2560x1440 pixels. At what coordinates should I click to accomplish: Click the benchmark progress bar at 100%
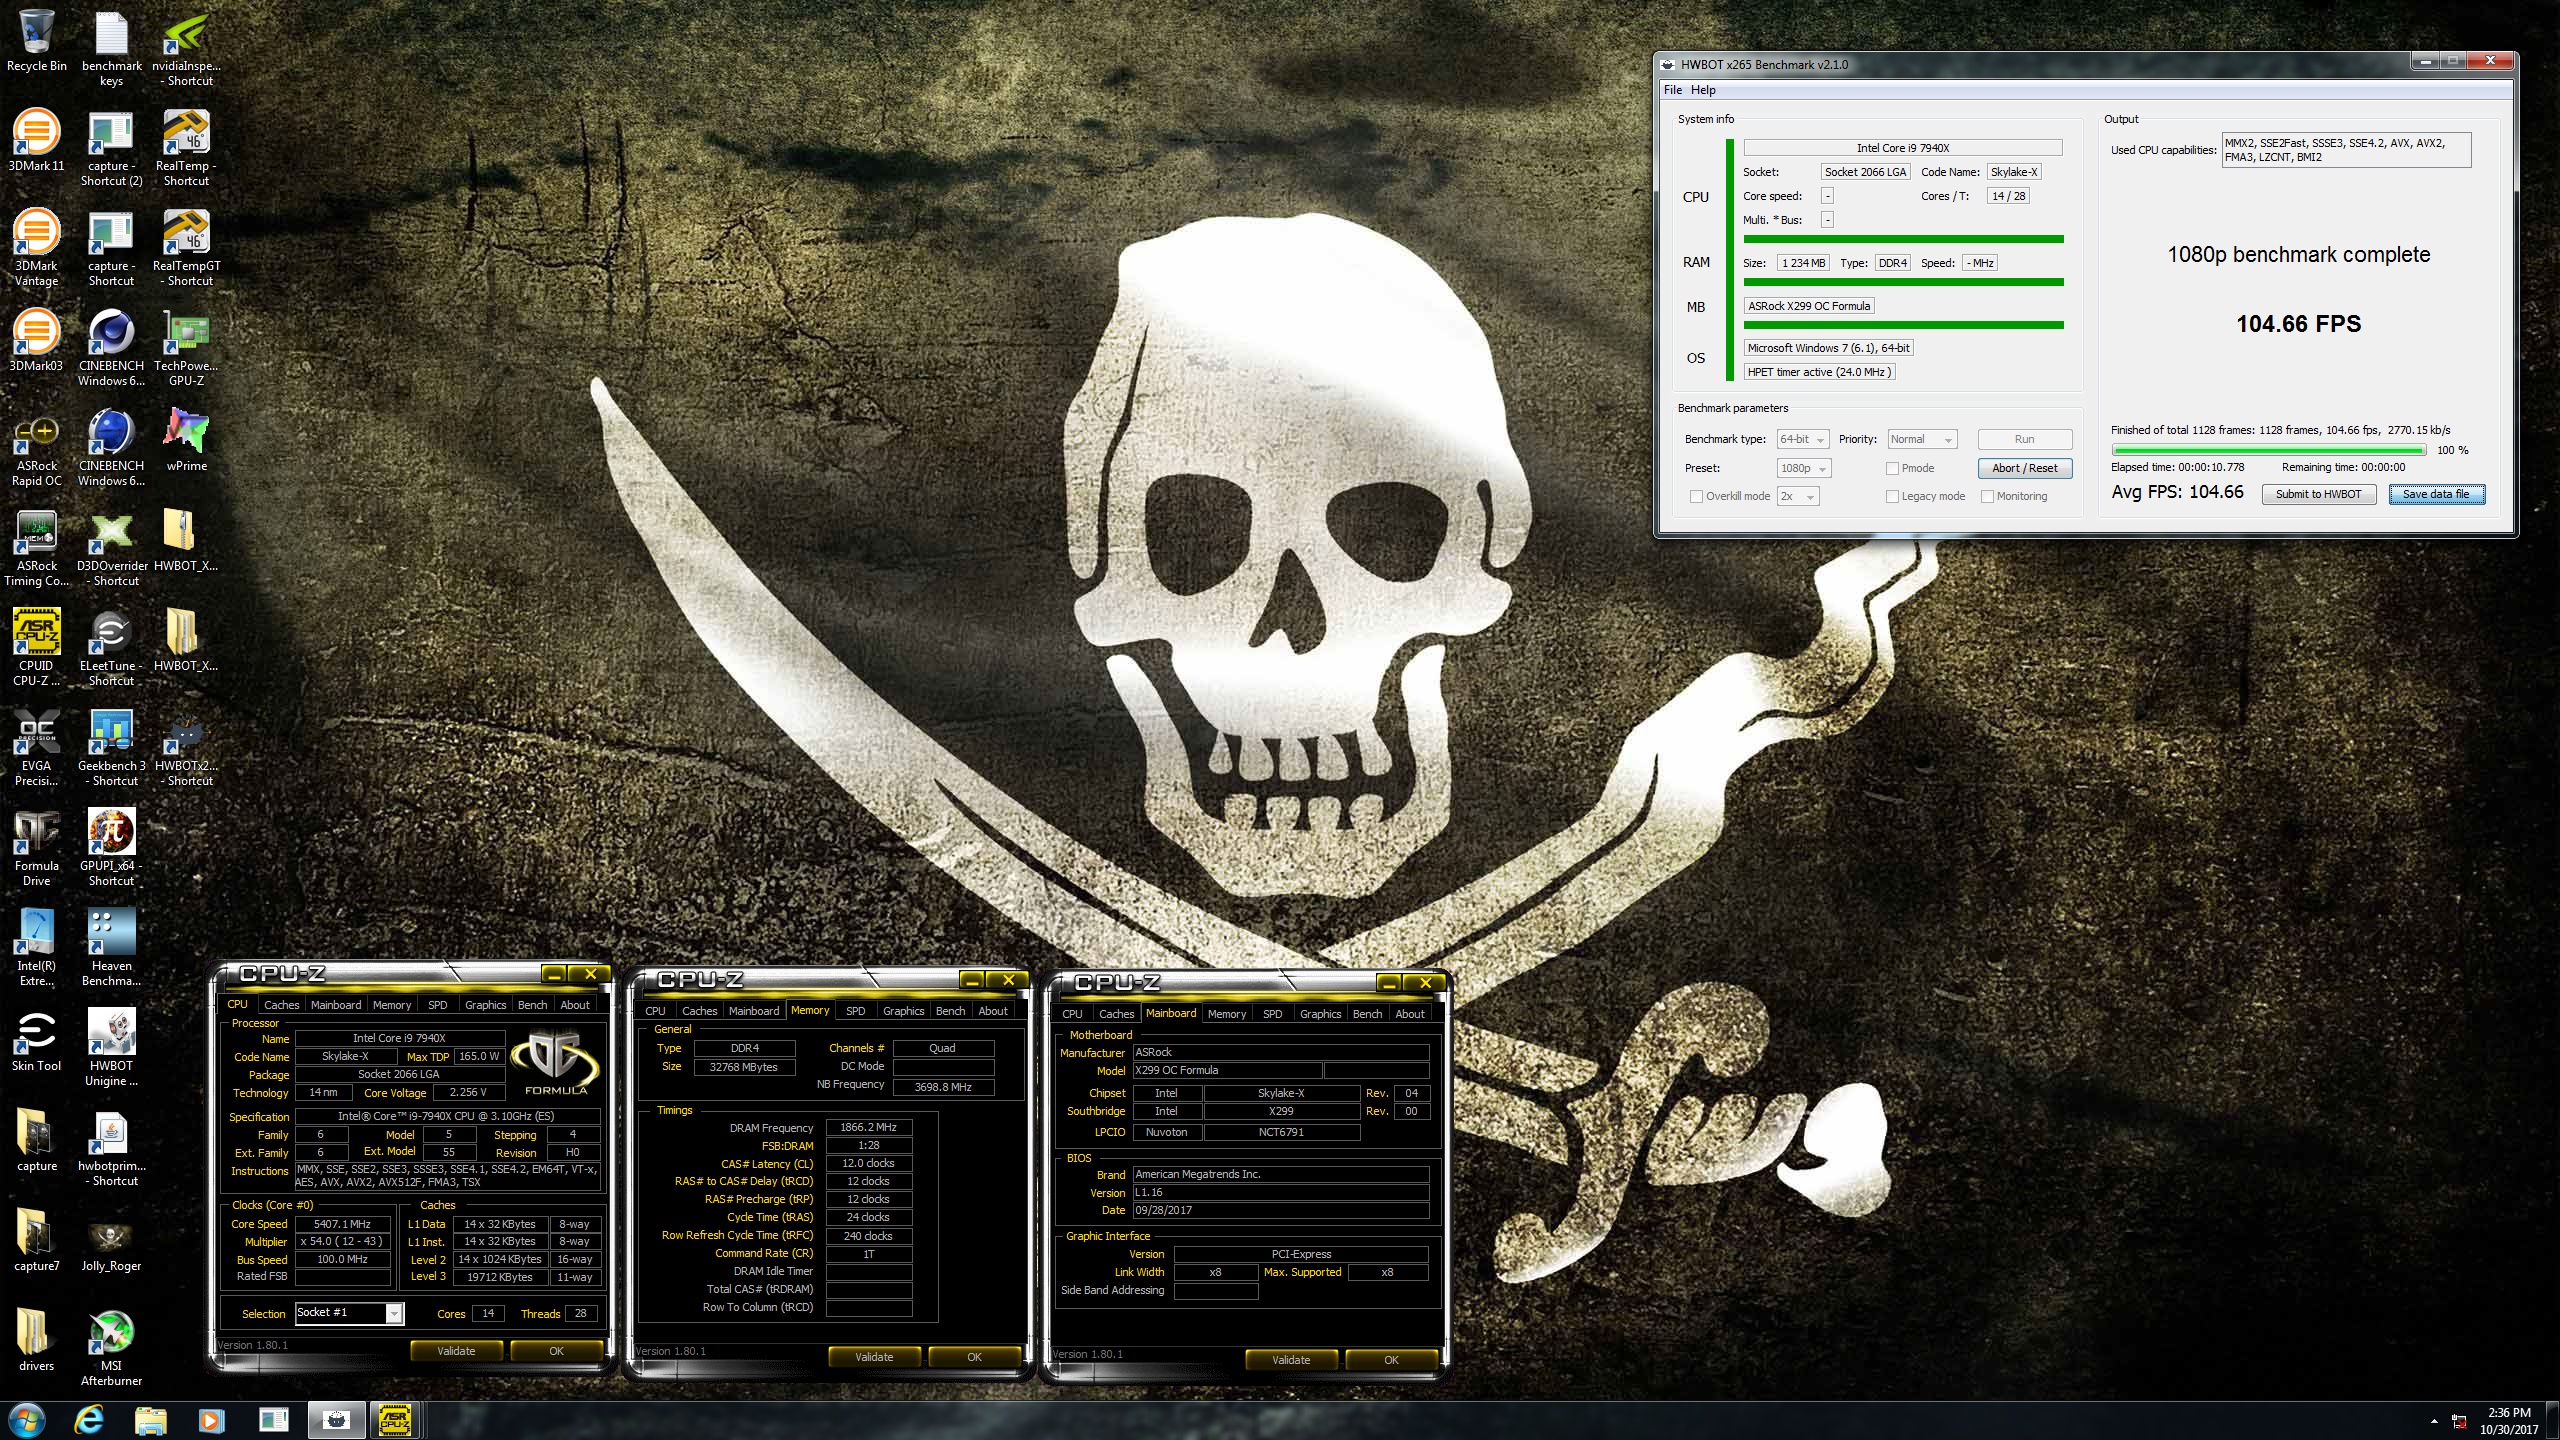tap(2269, 450)
